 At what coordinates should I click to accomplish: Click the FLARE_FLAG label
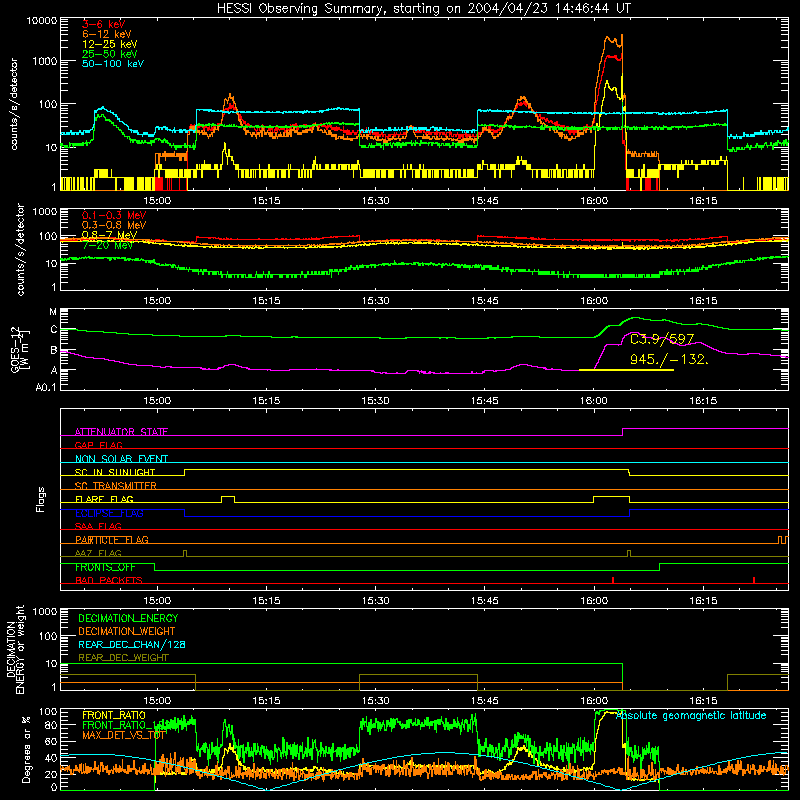click(104, 499)
